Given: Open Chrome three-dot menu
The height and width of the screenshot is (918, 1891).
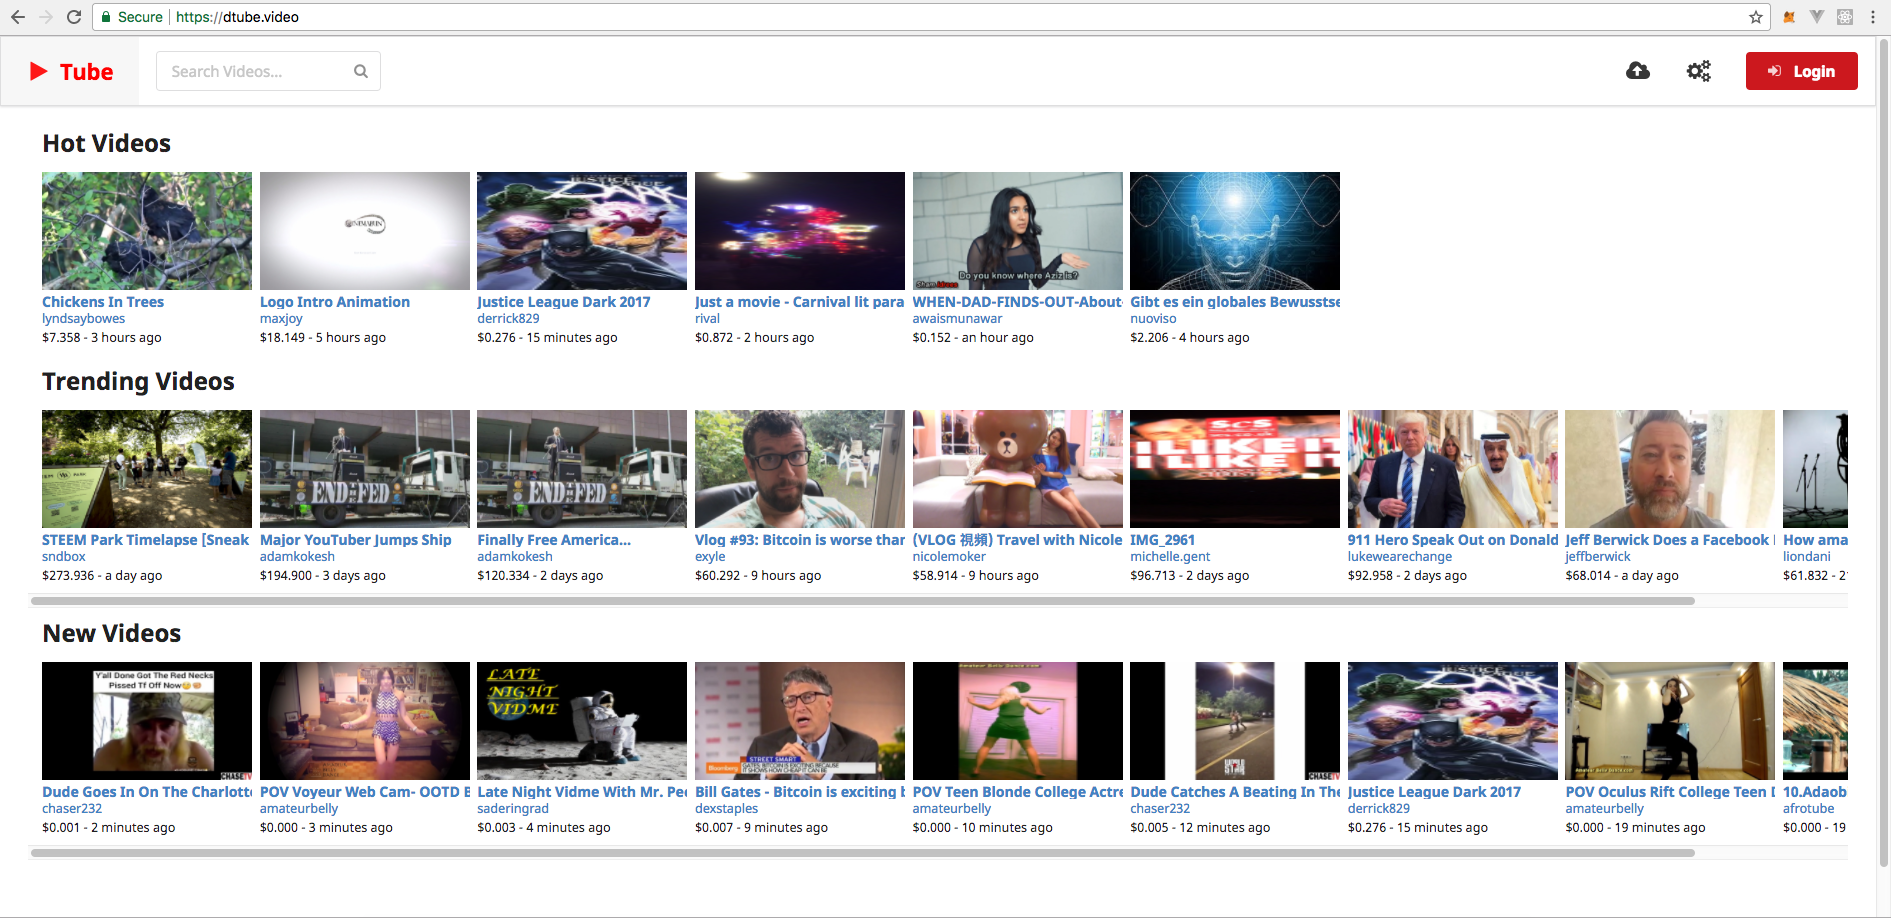Looking at the screenshot, I should click(1873, 17).
